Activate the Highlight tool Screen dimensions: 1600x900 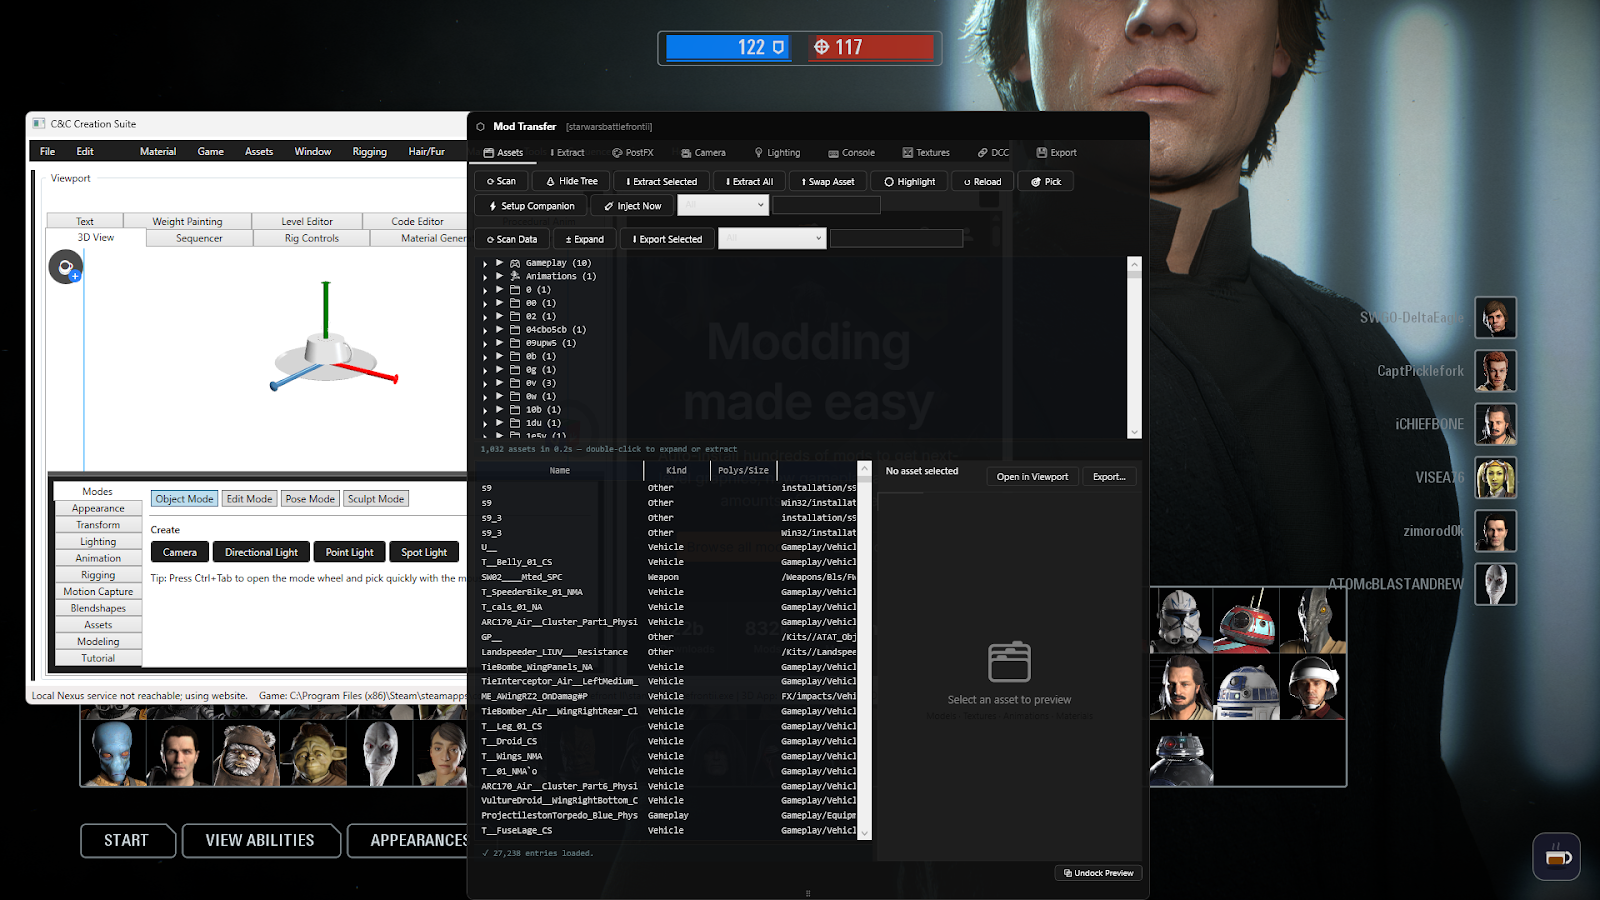coord(908,181)
